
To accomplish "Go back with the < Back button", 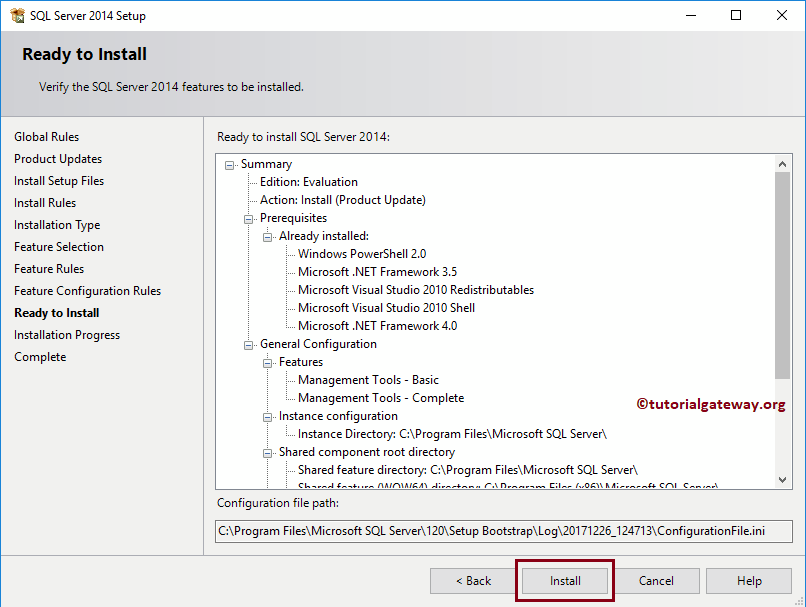I will click(473, 581).
